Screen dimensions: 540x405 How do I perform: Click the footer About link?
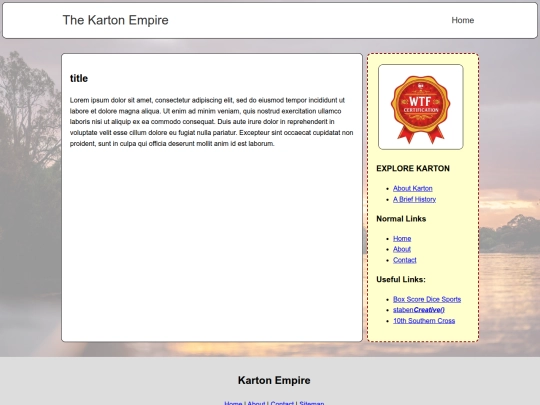256,403
